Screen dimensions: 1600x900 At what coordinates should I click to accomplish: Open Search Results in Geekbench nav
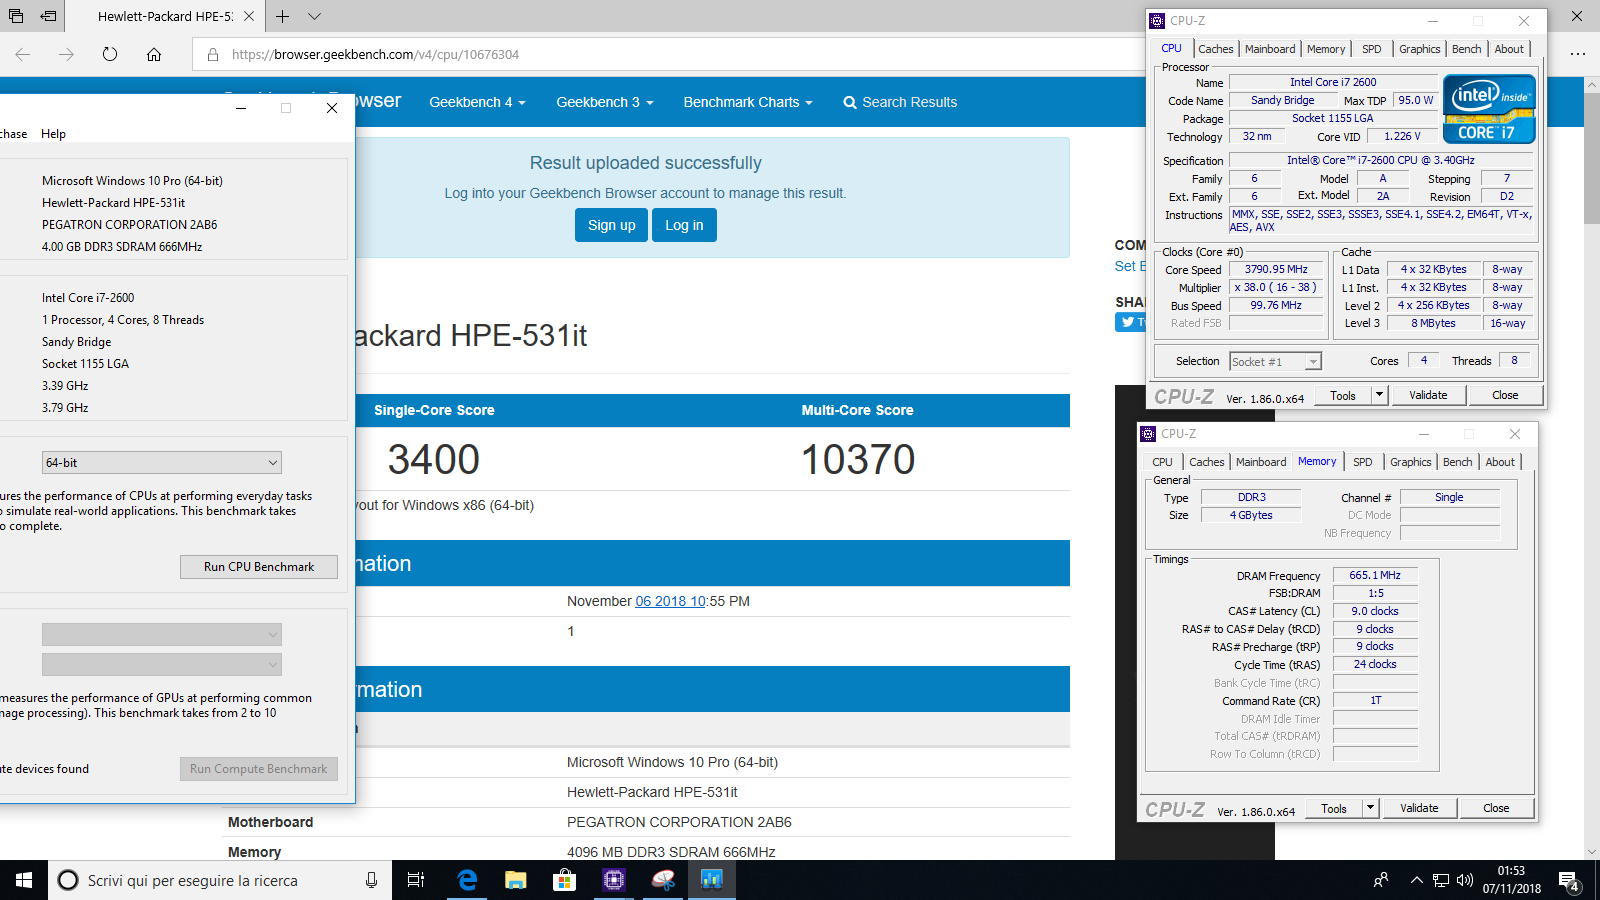[x=900, y=102]
